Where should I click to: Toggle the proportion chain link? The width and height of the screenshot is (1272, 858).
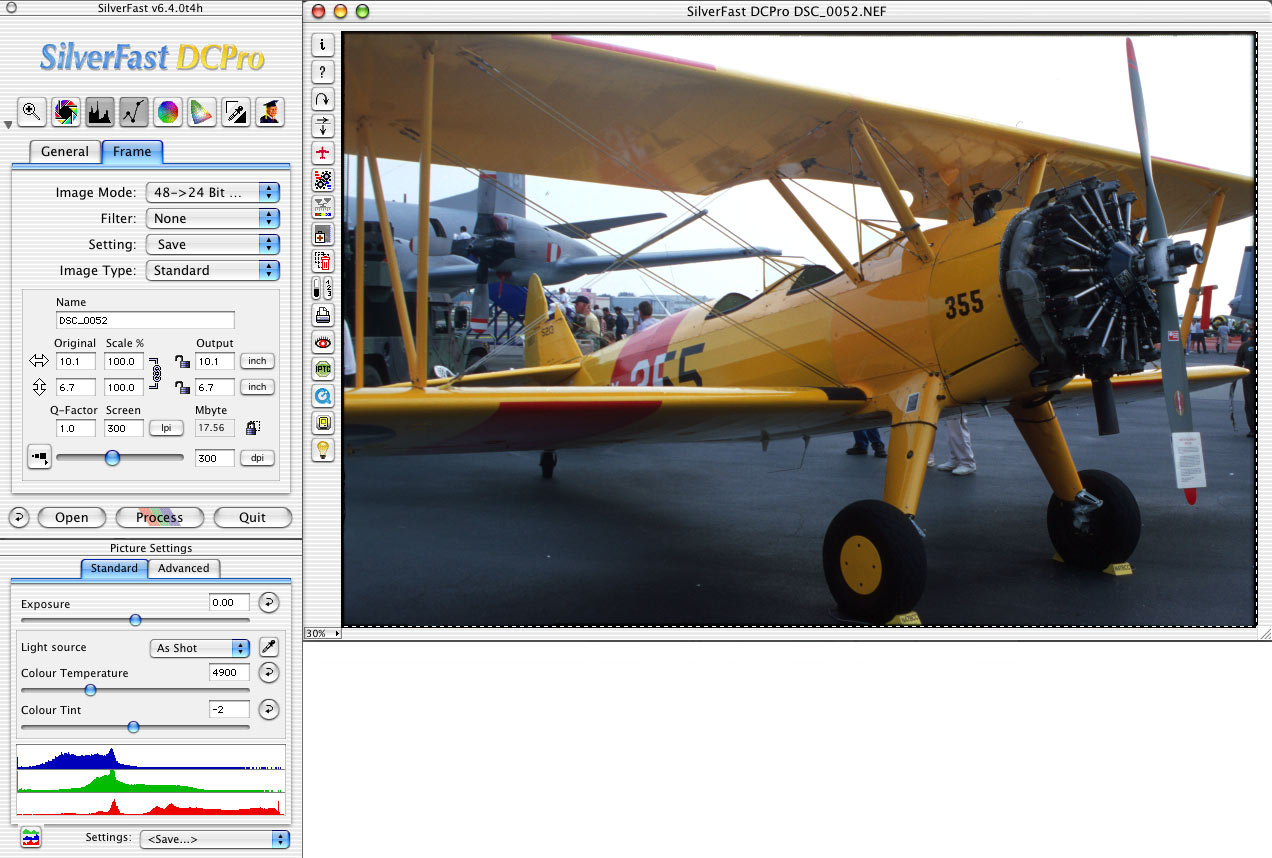click(156, 373)
